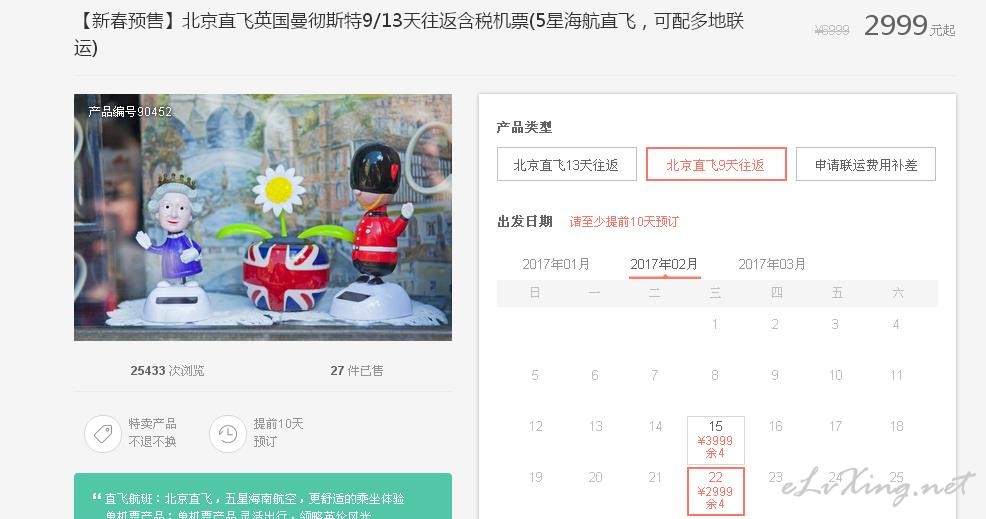Open the 2017年02月 month tab
Viewport: 986px width, 519px height.
[x=664, y=264]
